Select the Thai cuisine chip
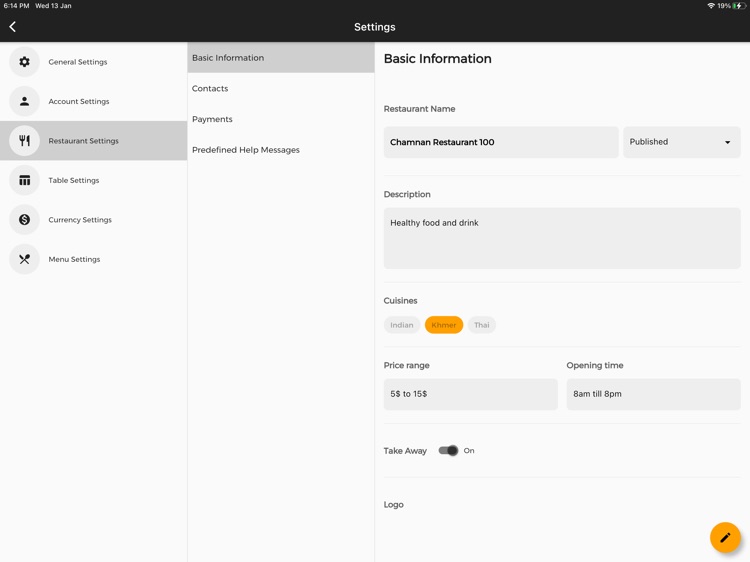750x562 pixels. tap(482, 325)
